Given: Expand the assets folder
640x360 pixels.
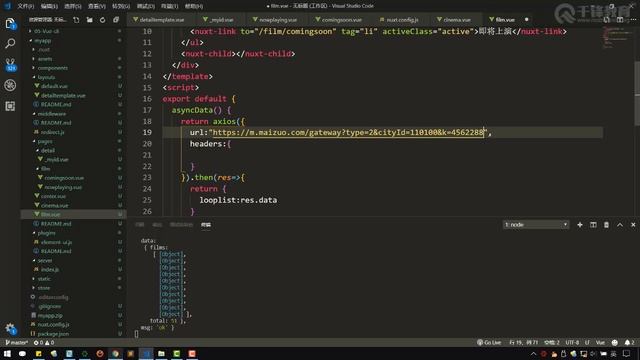Looking at the screenshot, I should (45, 59).
